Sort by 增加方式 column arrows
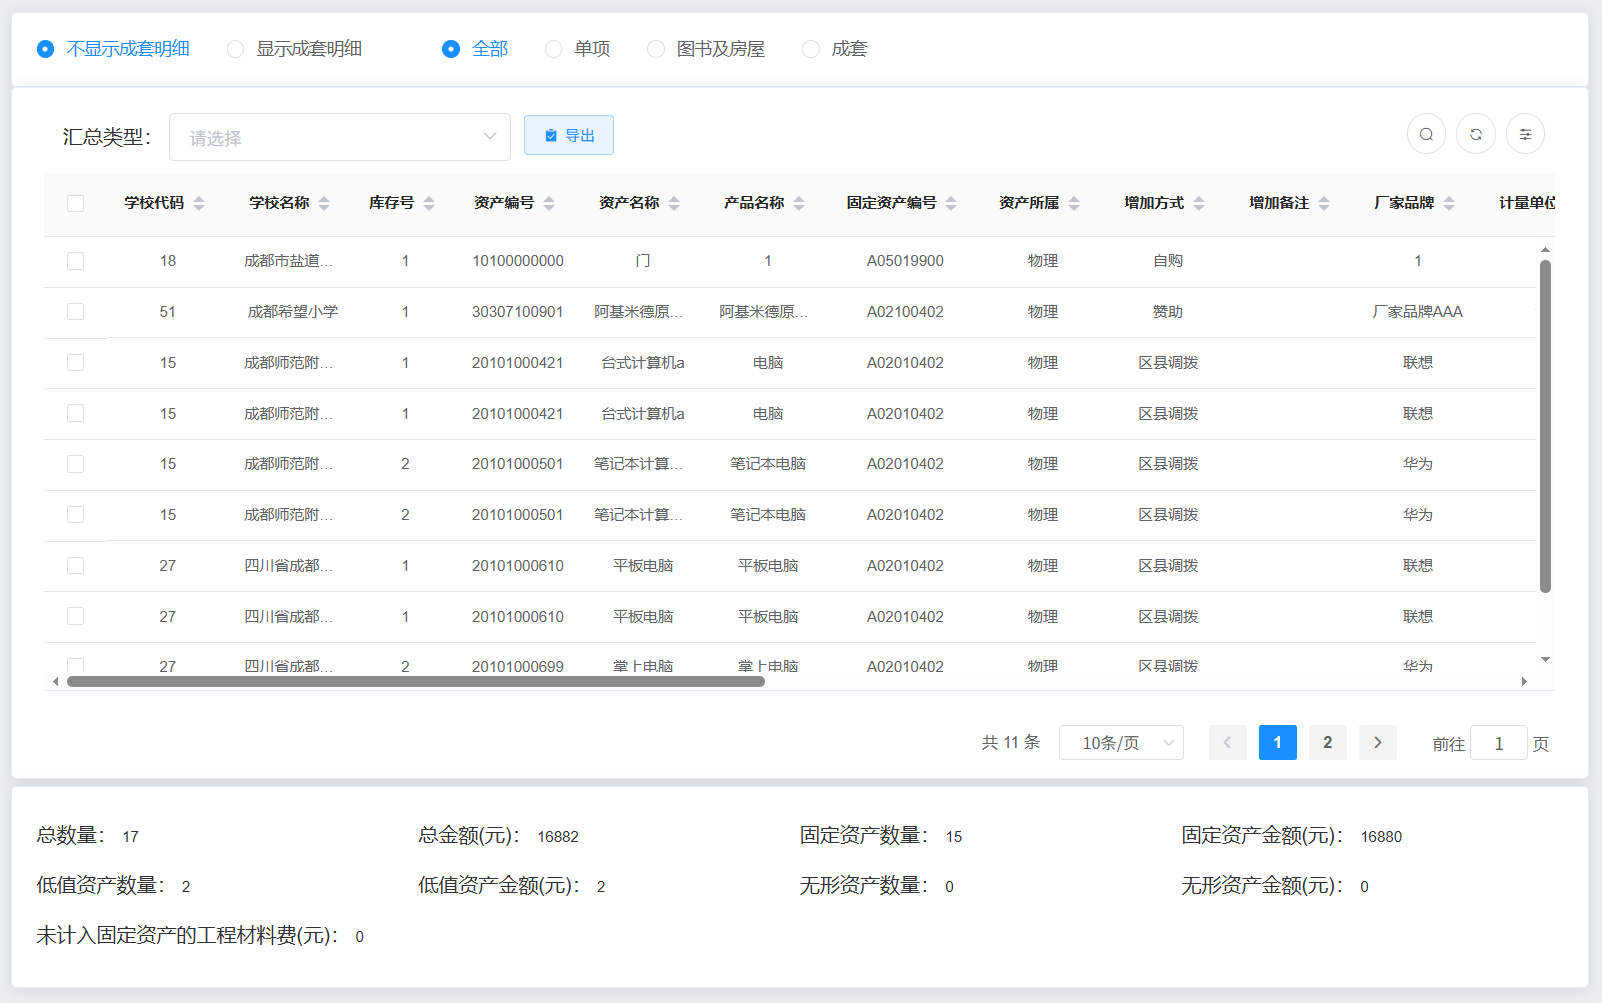 [x=1199, y=203]
